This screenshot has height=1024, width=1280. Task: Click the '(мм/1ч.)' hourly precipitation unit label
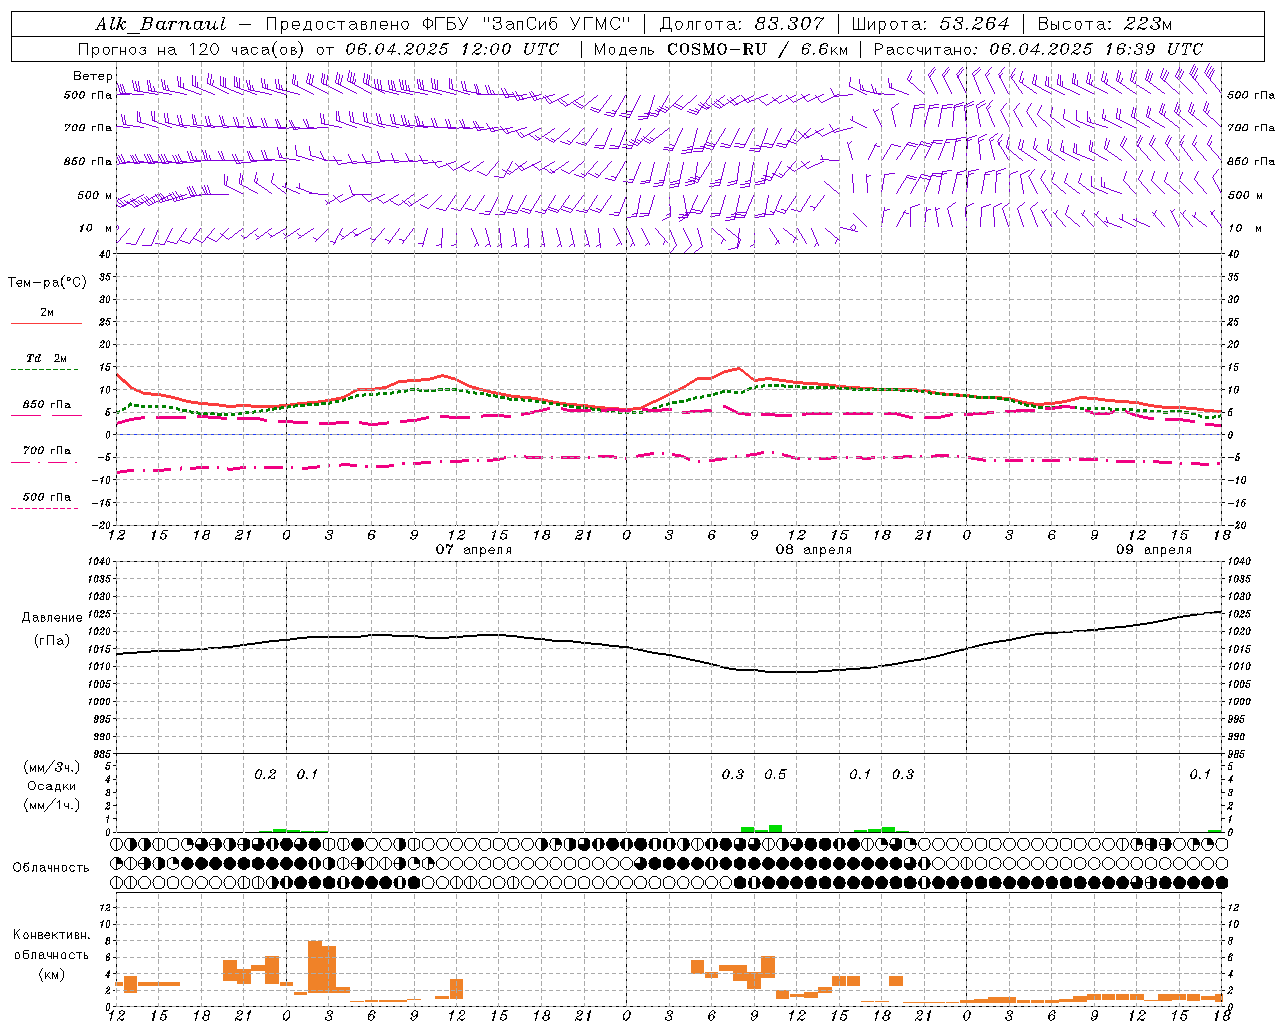tap(52, 805)
